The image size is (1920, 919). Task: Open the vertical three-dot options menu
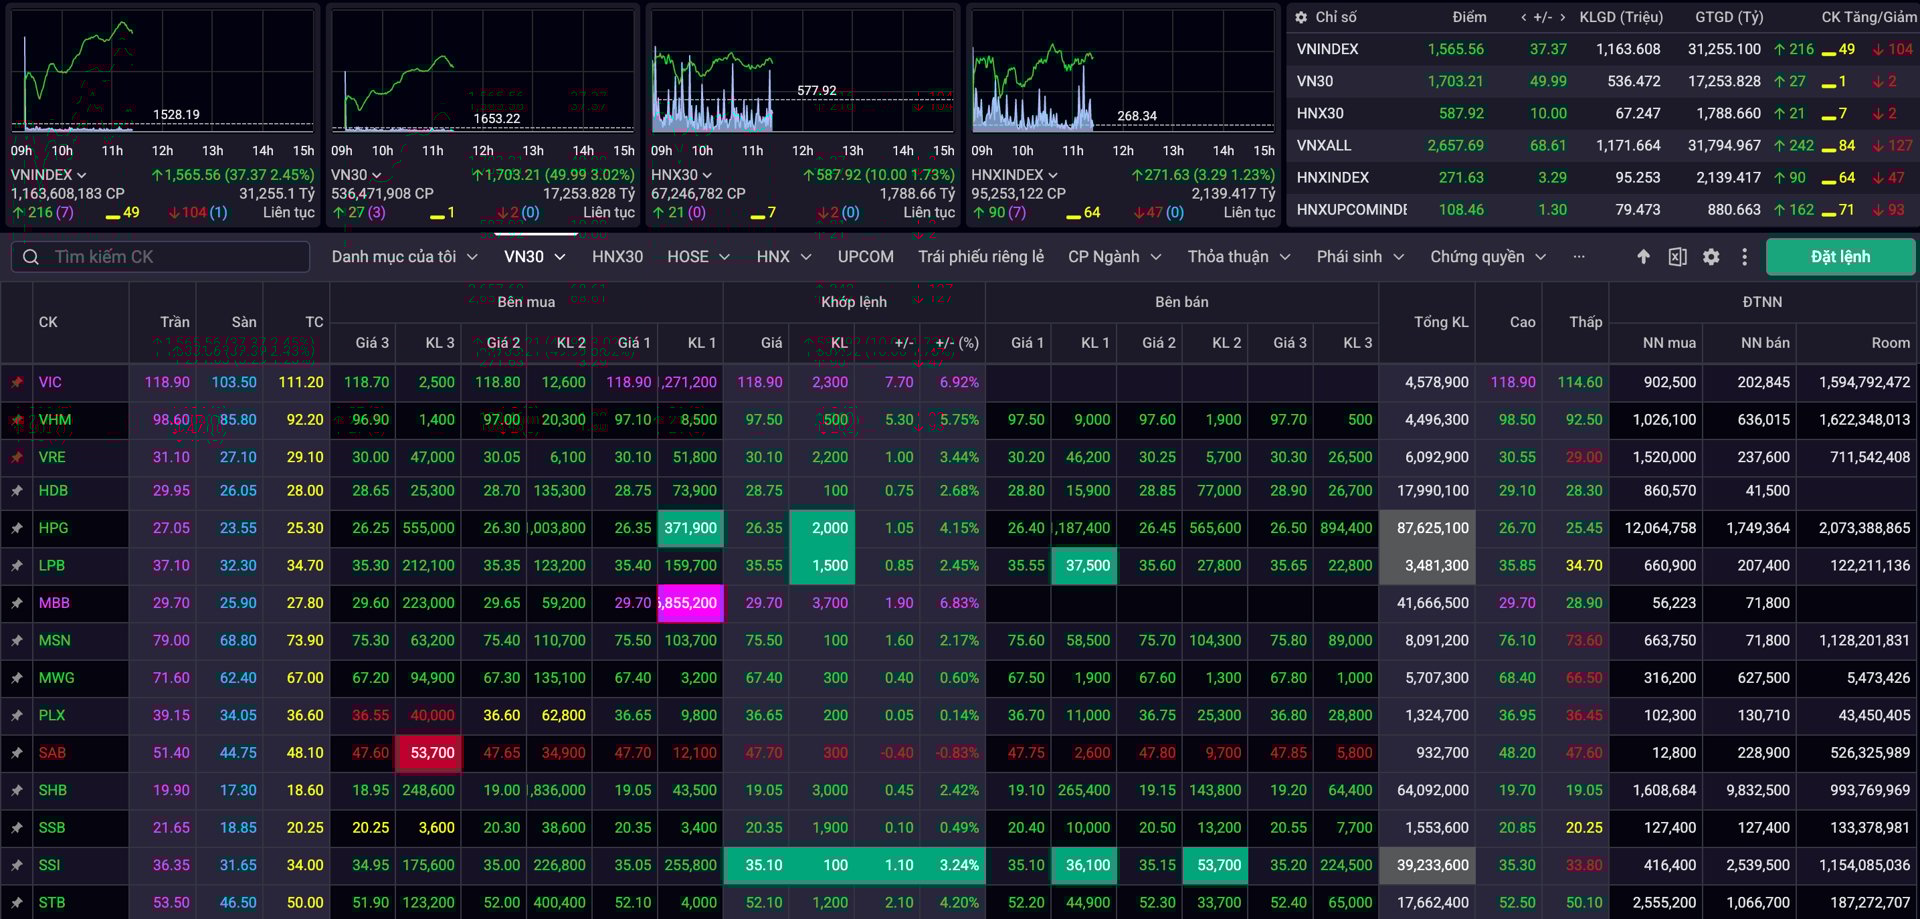point(1744,257)
